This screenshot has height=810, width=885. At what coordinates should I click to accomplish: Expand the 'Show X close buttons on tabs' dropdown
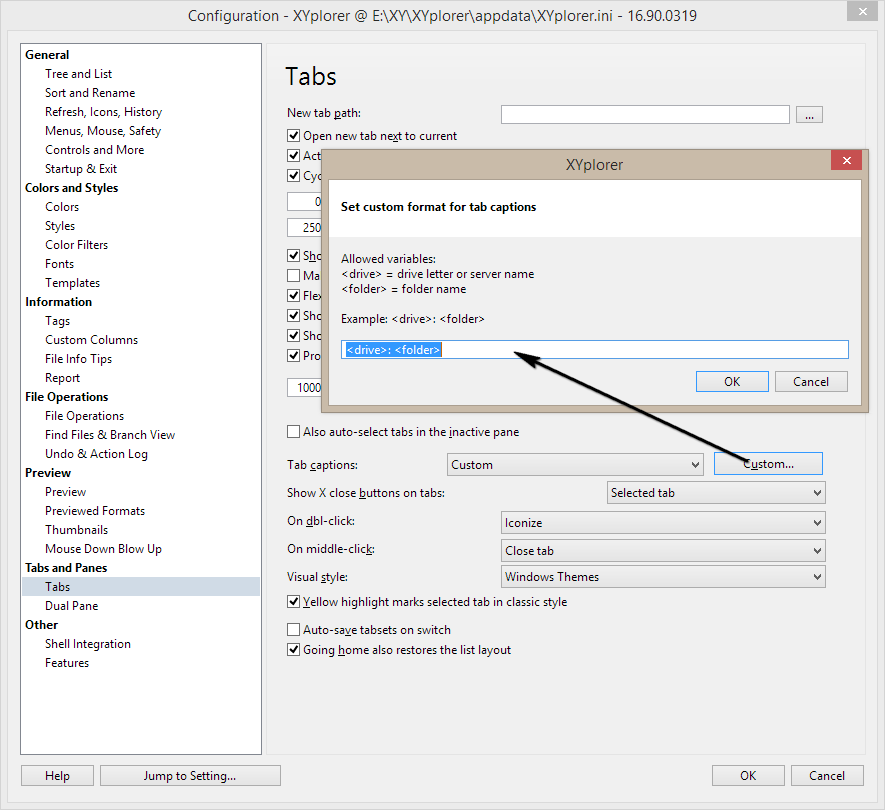(x=716, y=493)
